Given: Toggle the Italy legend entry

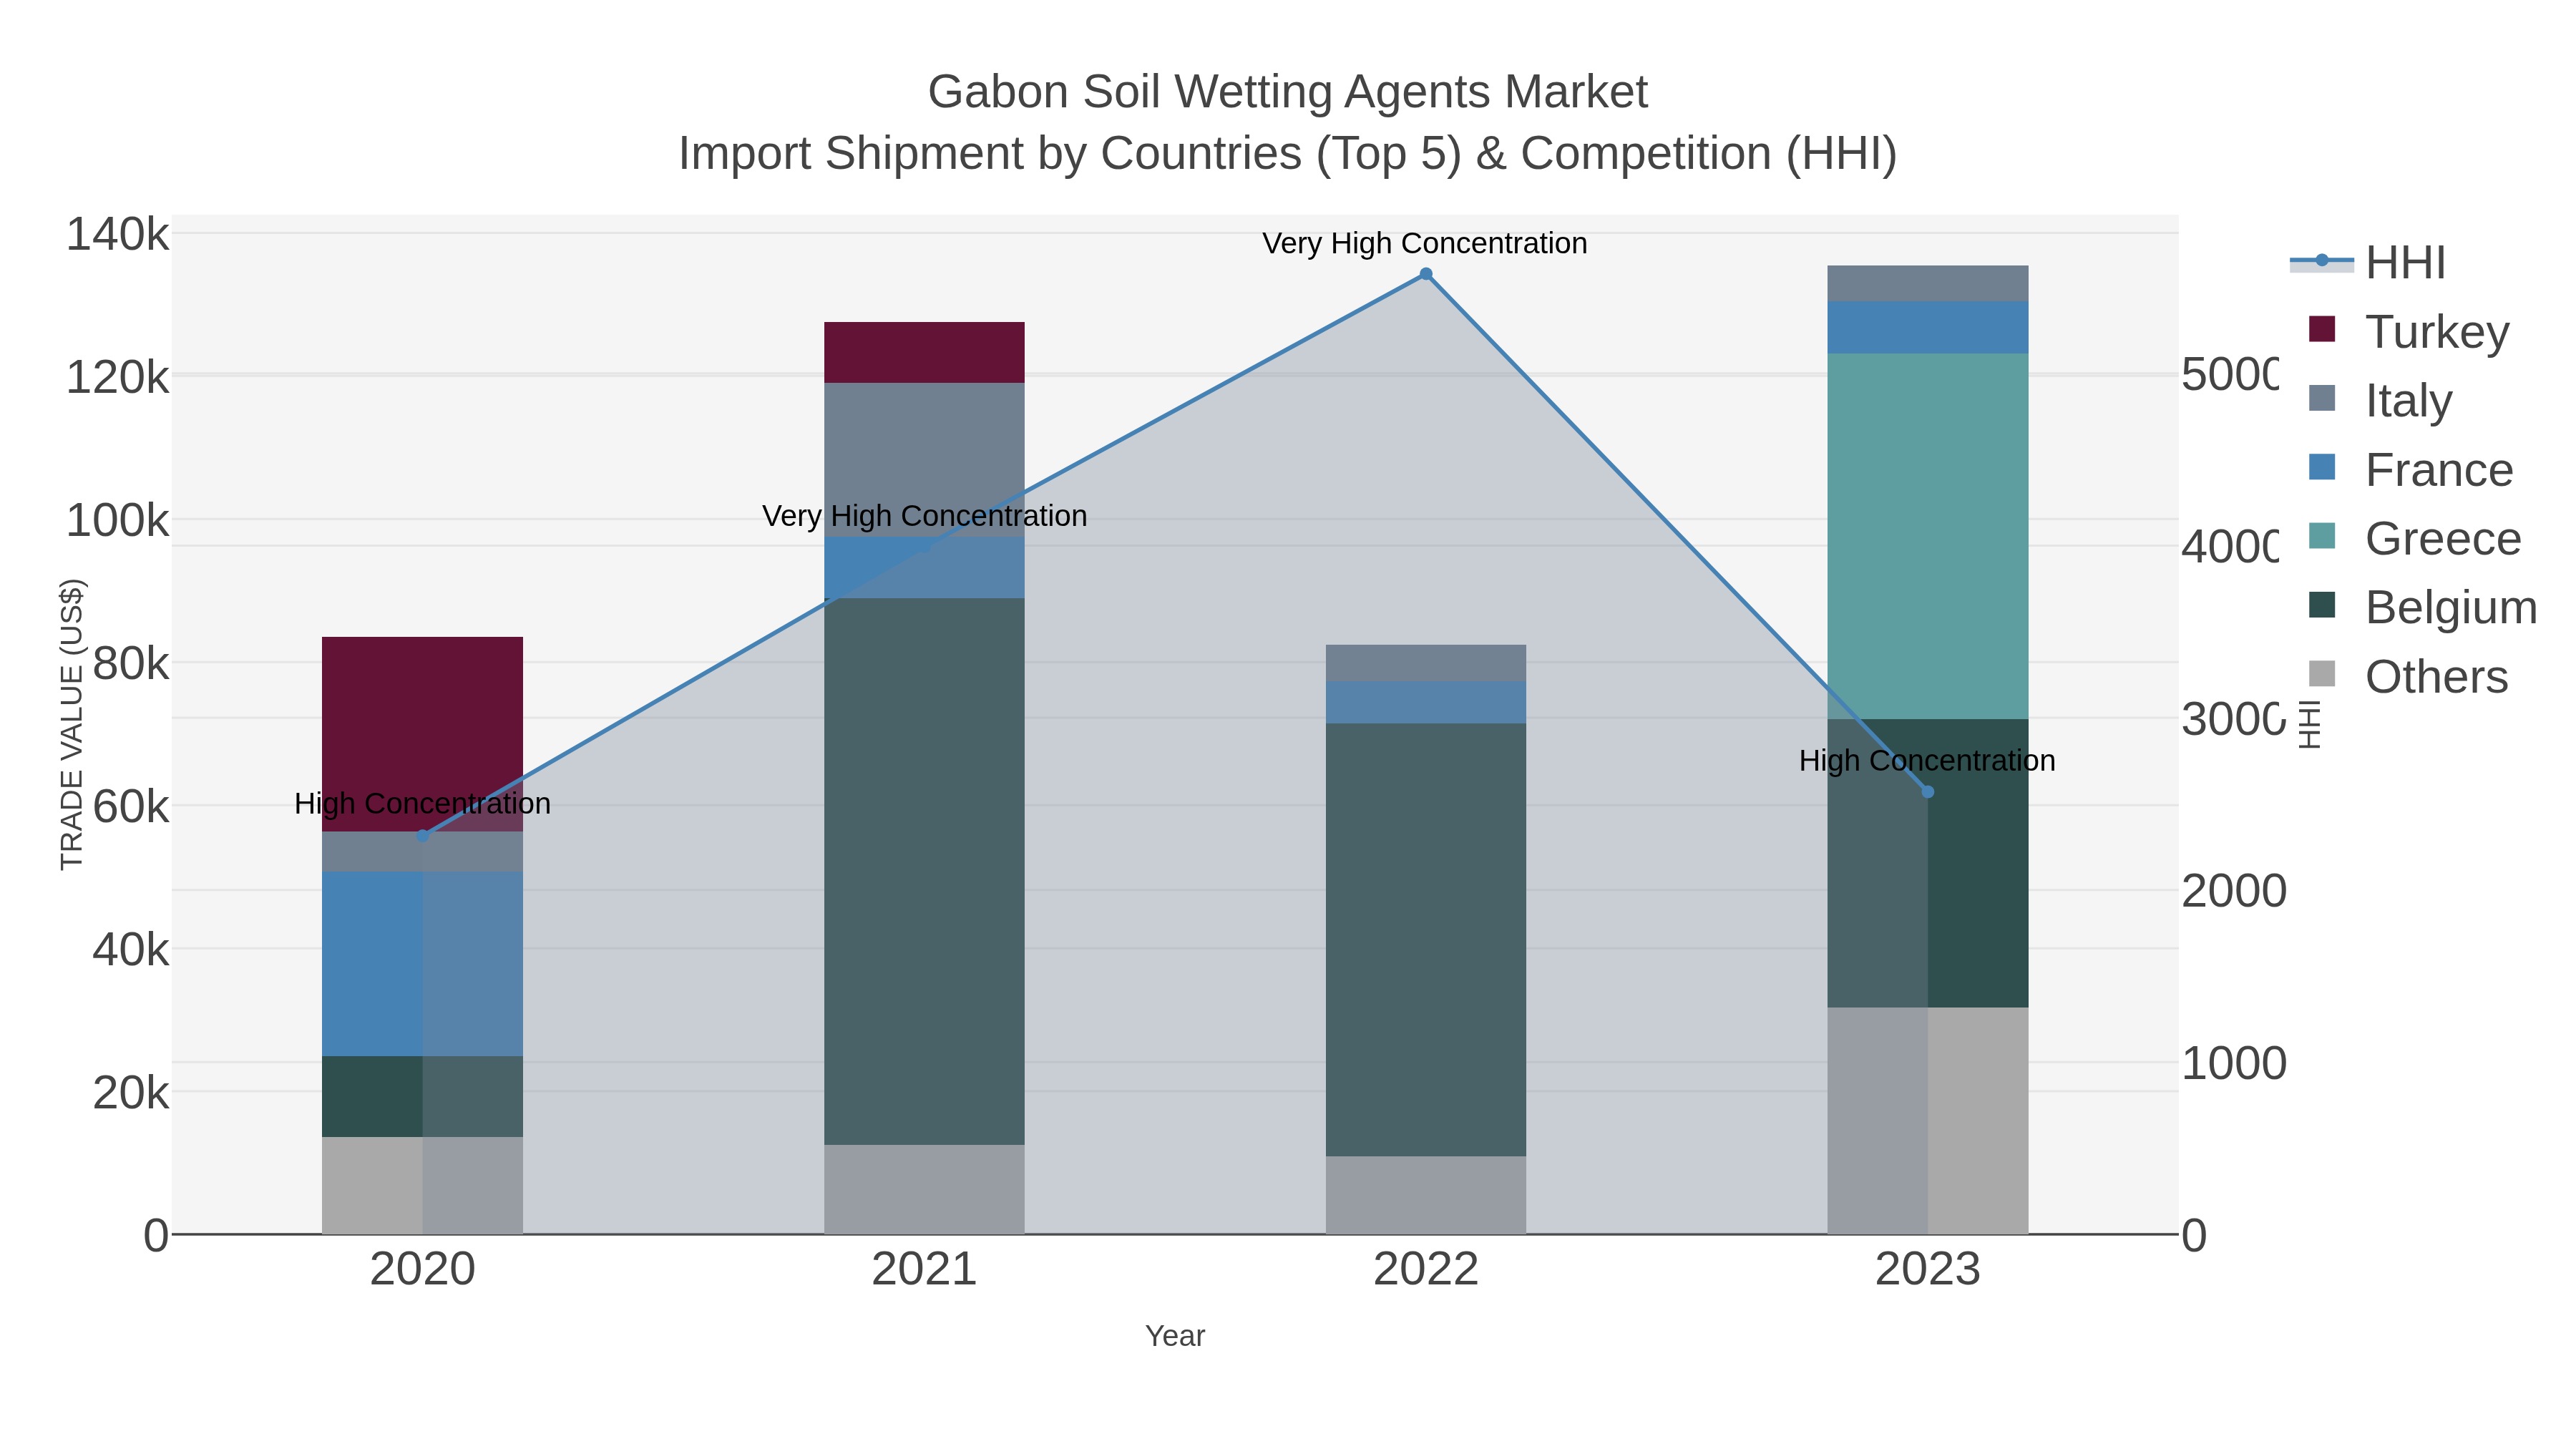Looking at the screenshot, I should point(2380,401).
